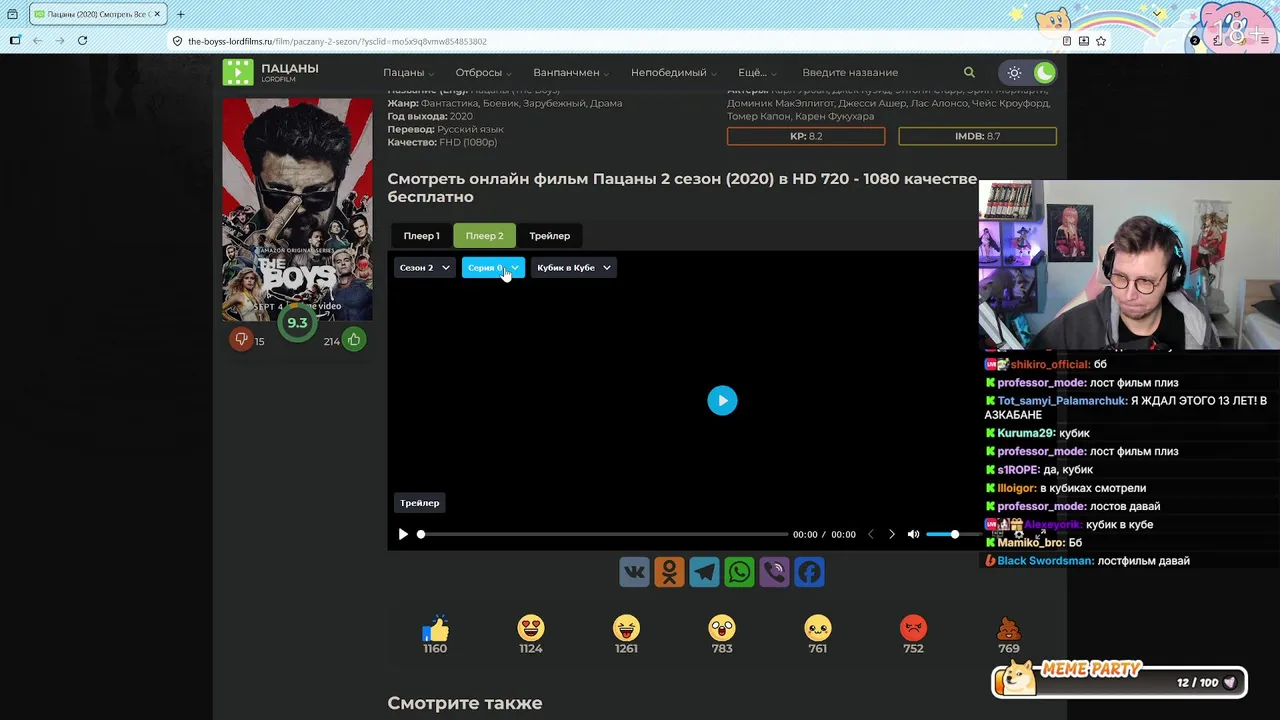Open the Кубик в Кубе voiceover dropdown
Screen dimensions: 1280x720
pyautogui.click(x=573, y=268)
